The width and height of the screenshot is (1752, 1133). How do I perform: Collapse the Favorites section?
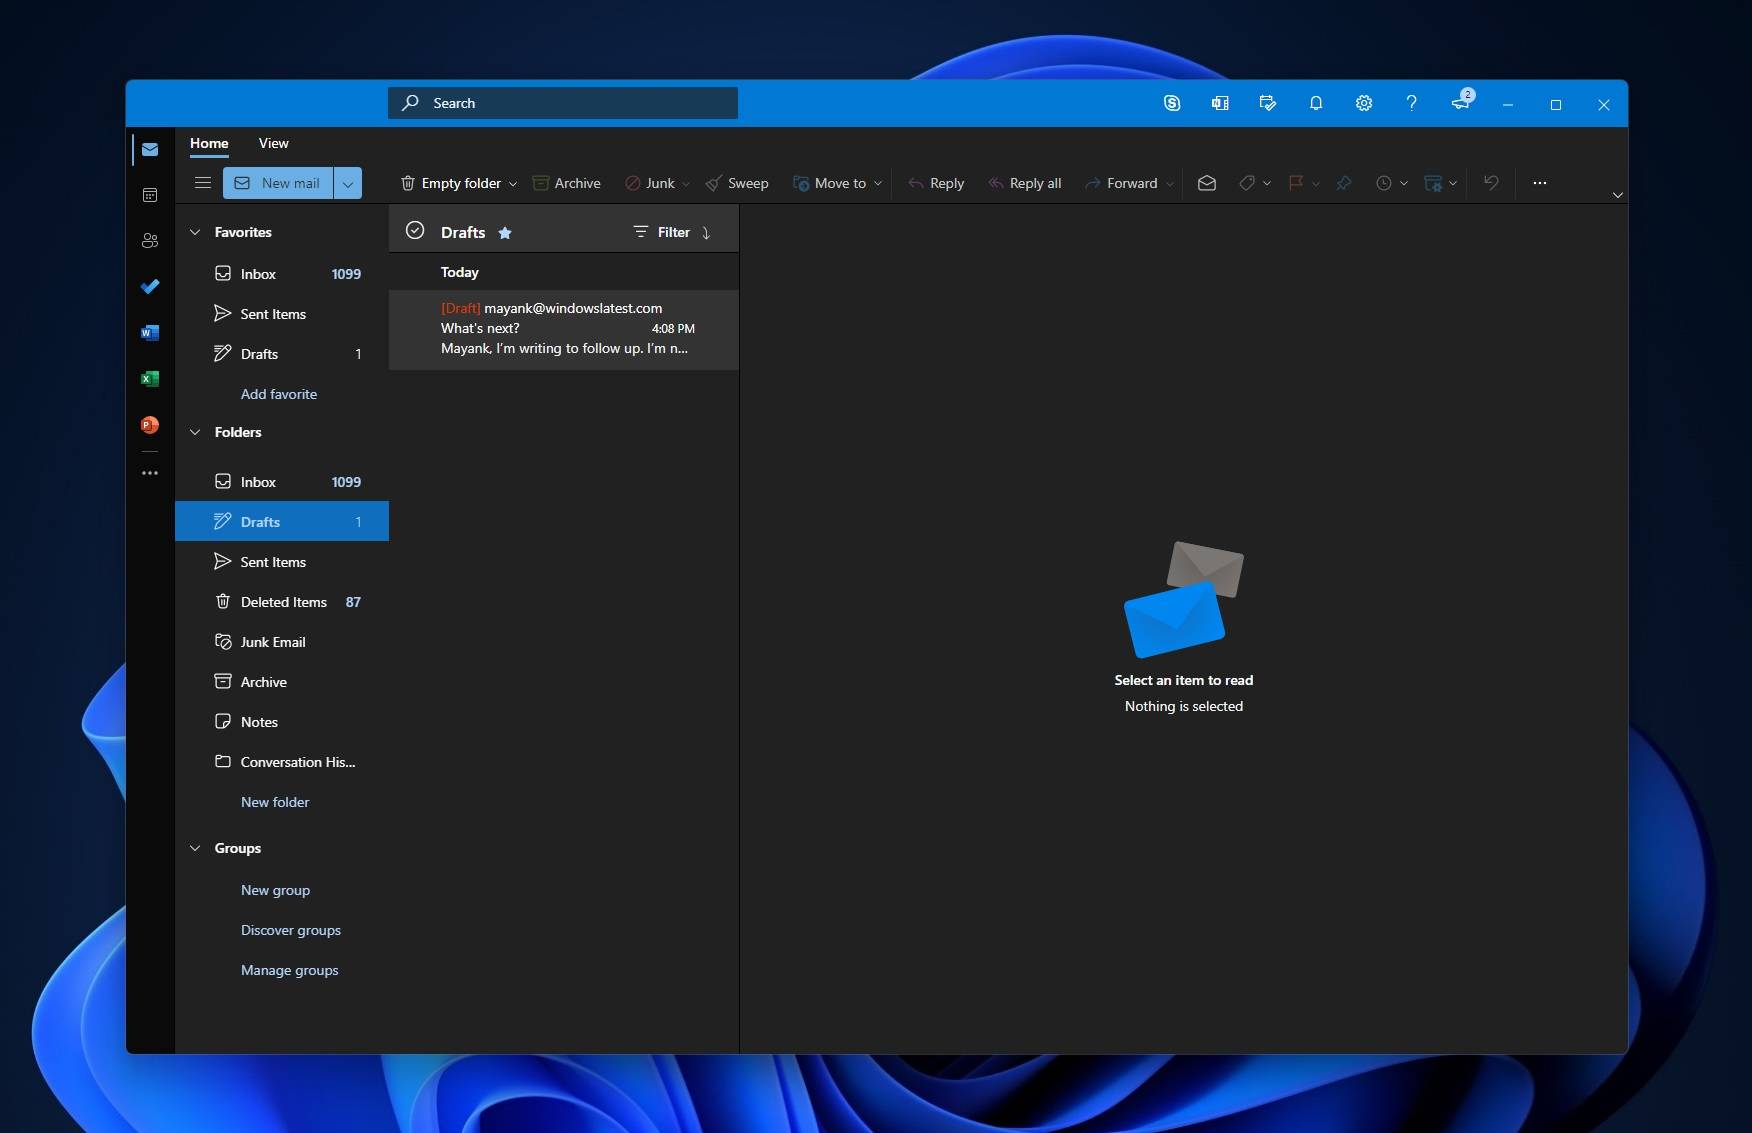click(x=196, y=232)
